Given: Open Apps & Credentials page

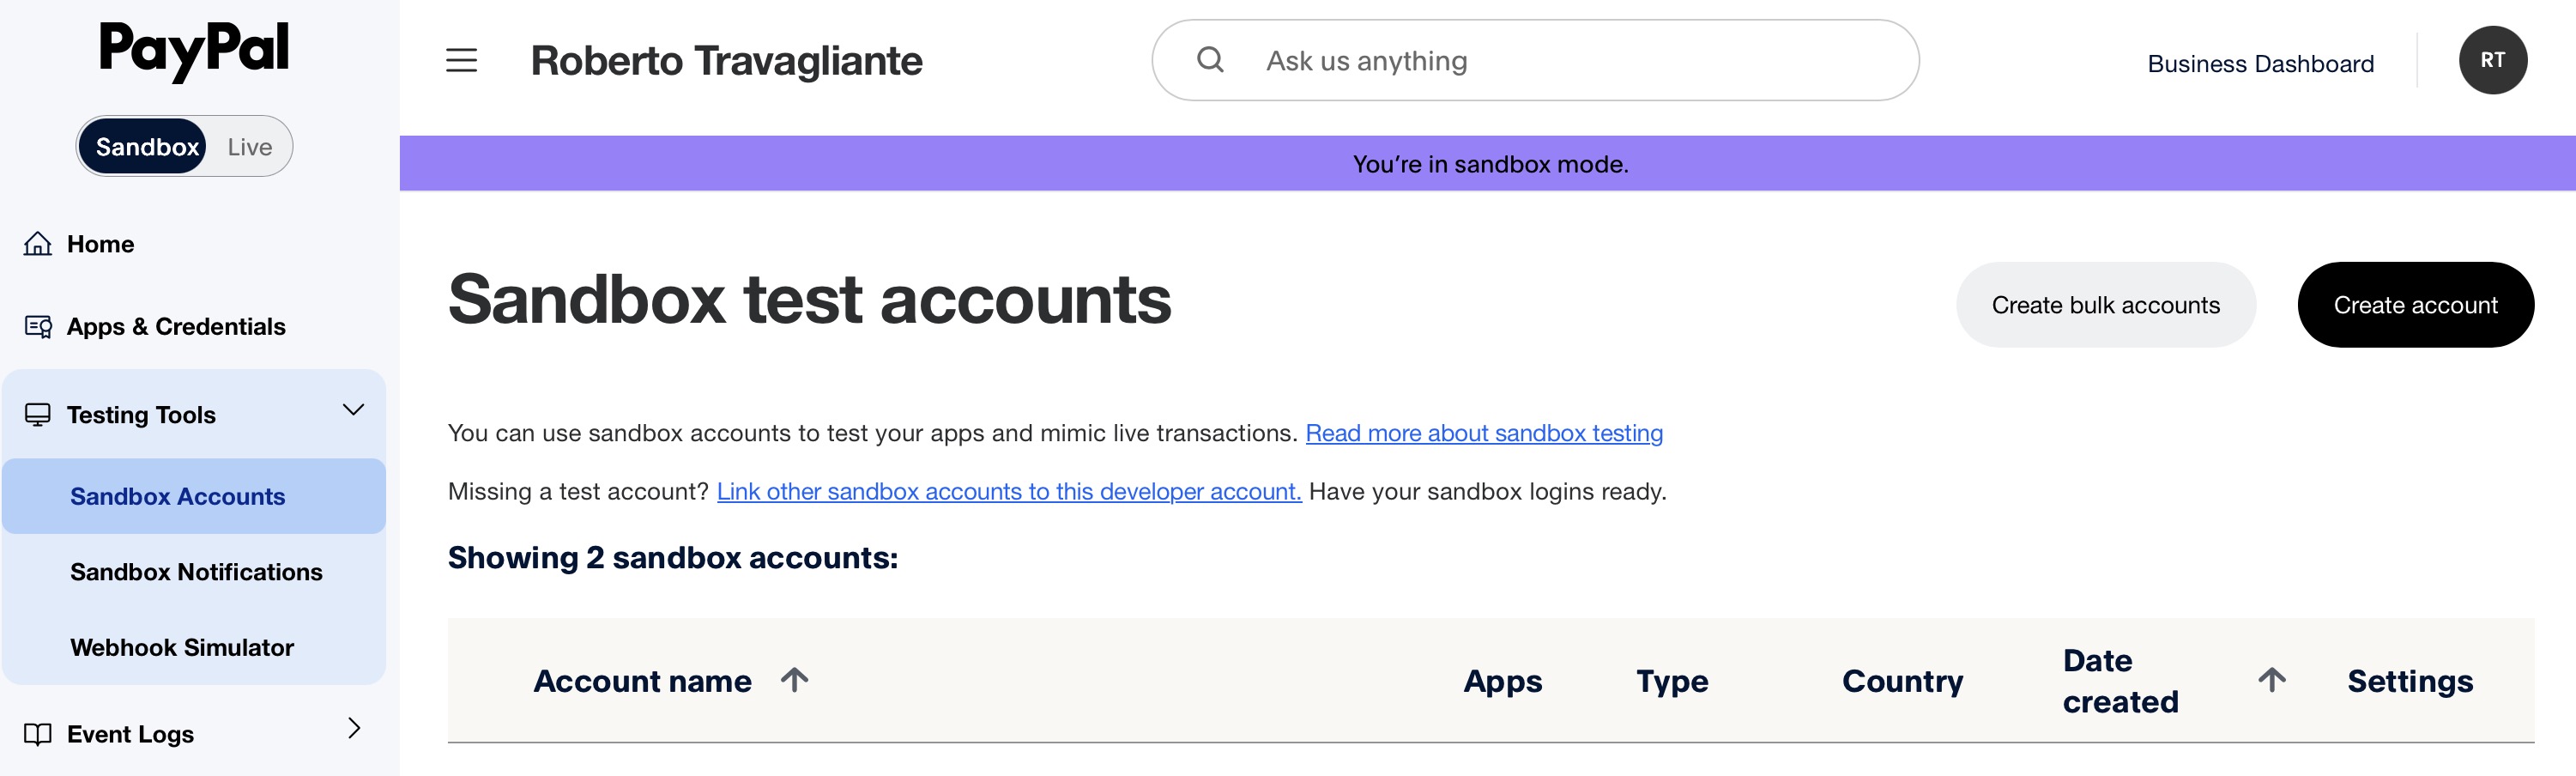Looking at the screenshot, I should click(x=176, y=327).
